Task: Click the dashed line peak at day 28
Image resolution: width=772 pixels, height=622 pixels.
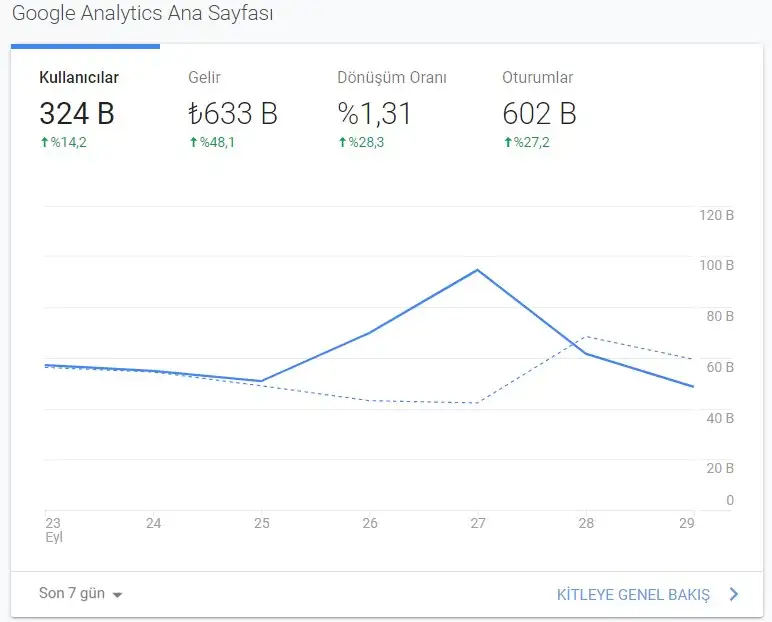Action: tap(586, 337)
